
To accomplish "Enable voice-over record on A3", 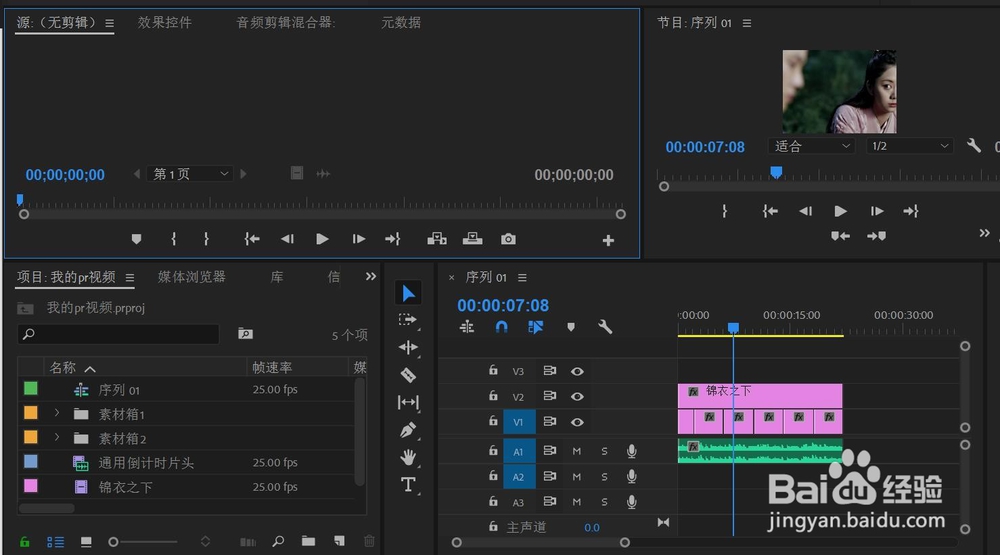I will coord(631,502).
